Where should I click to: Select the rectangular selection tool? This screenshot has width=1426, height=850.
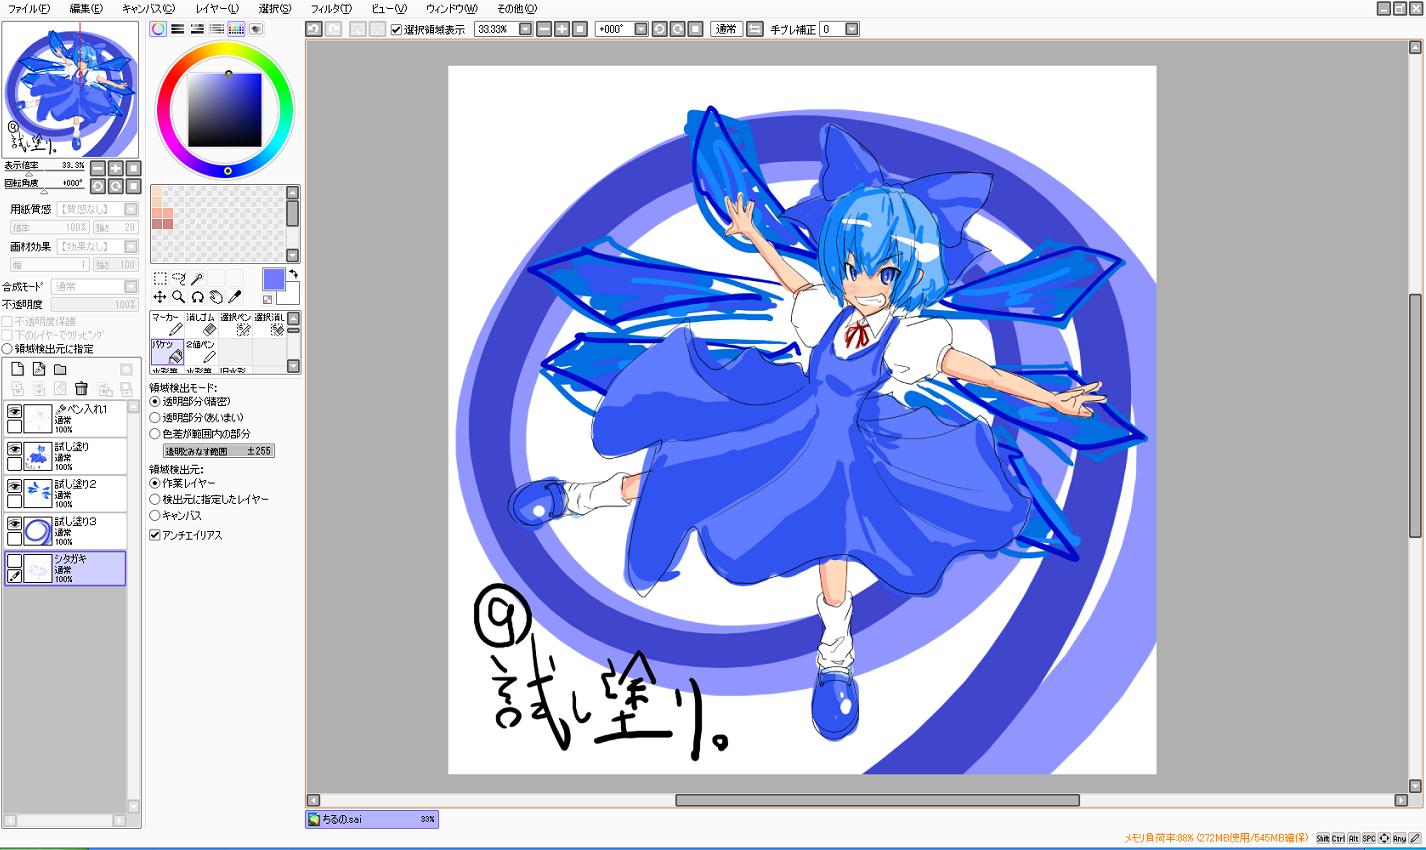[160, 278]
